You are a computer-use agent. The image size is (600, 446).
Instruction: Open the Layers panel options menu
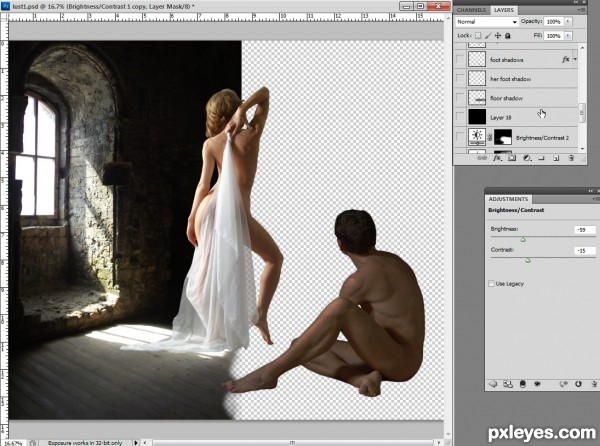[582, 10]
